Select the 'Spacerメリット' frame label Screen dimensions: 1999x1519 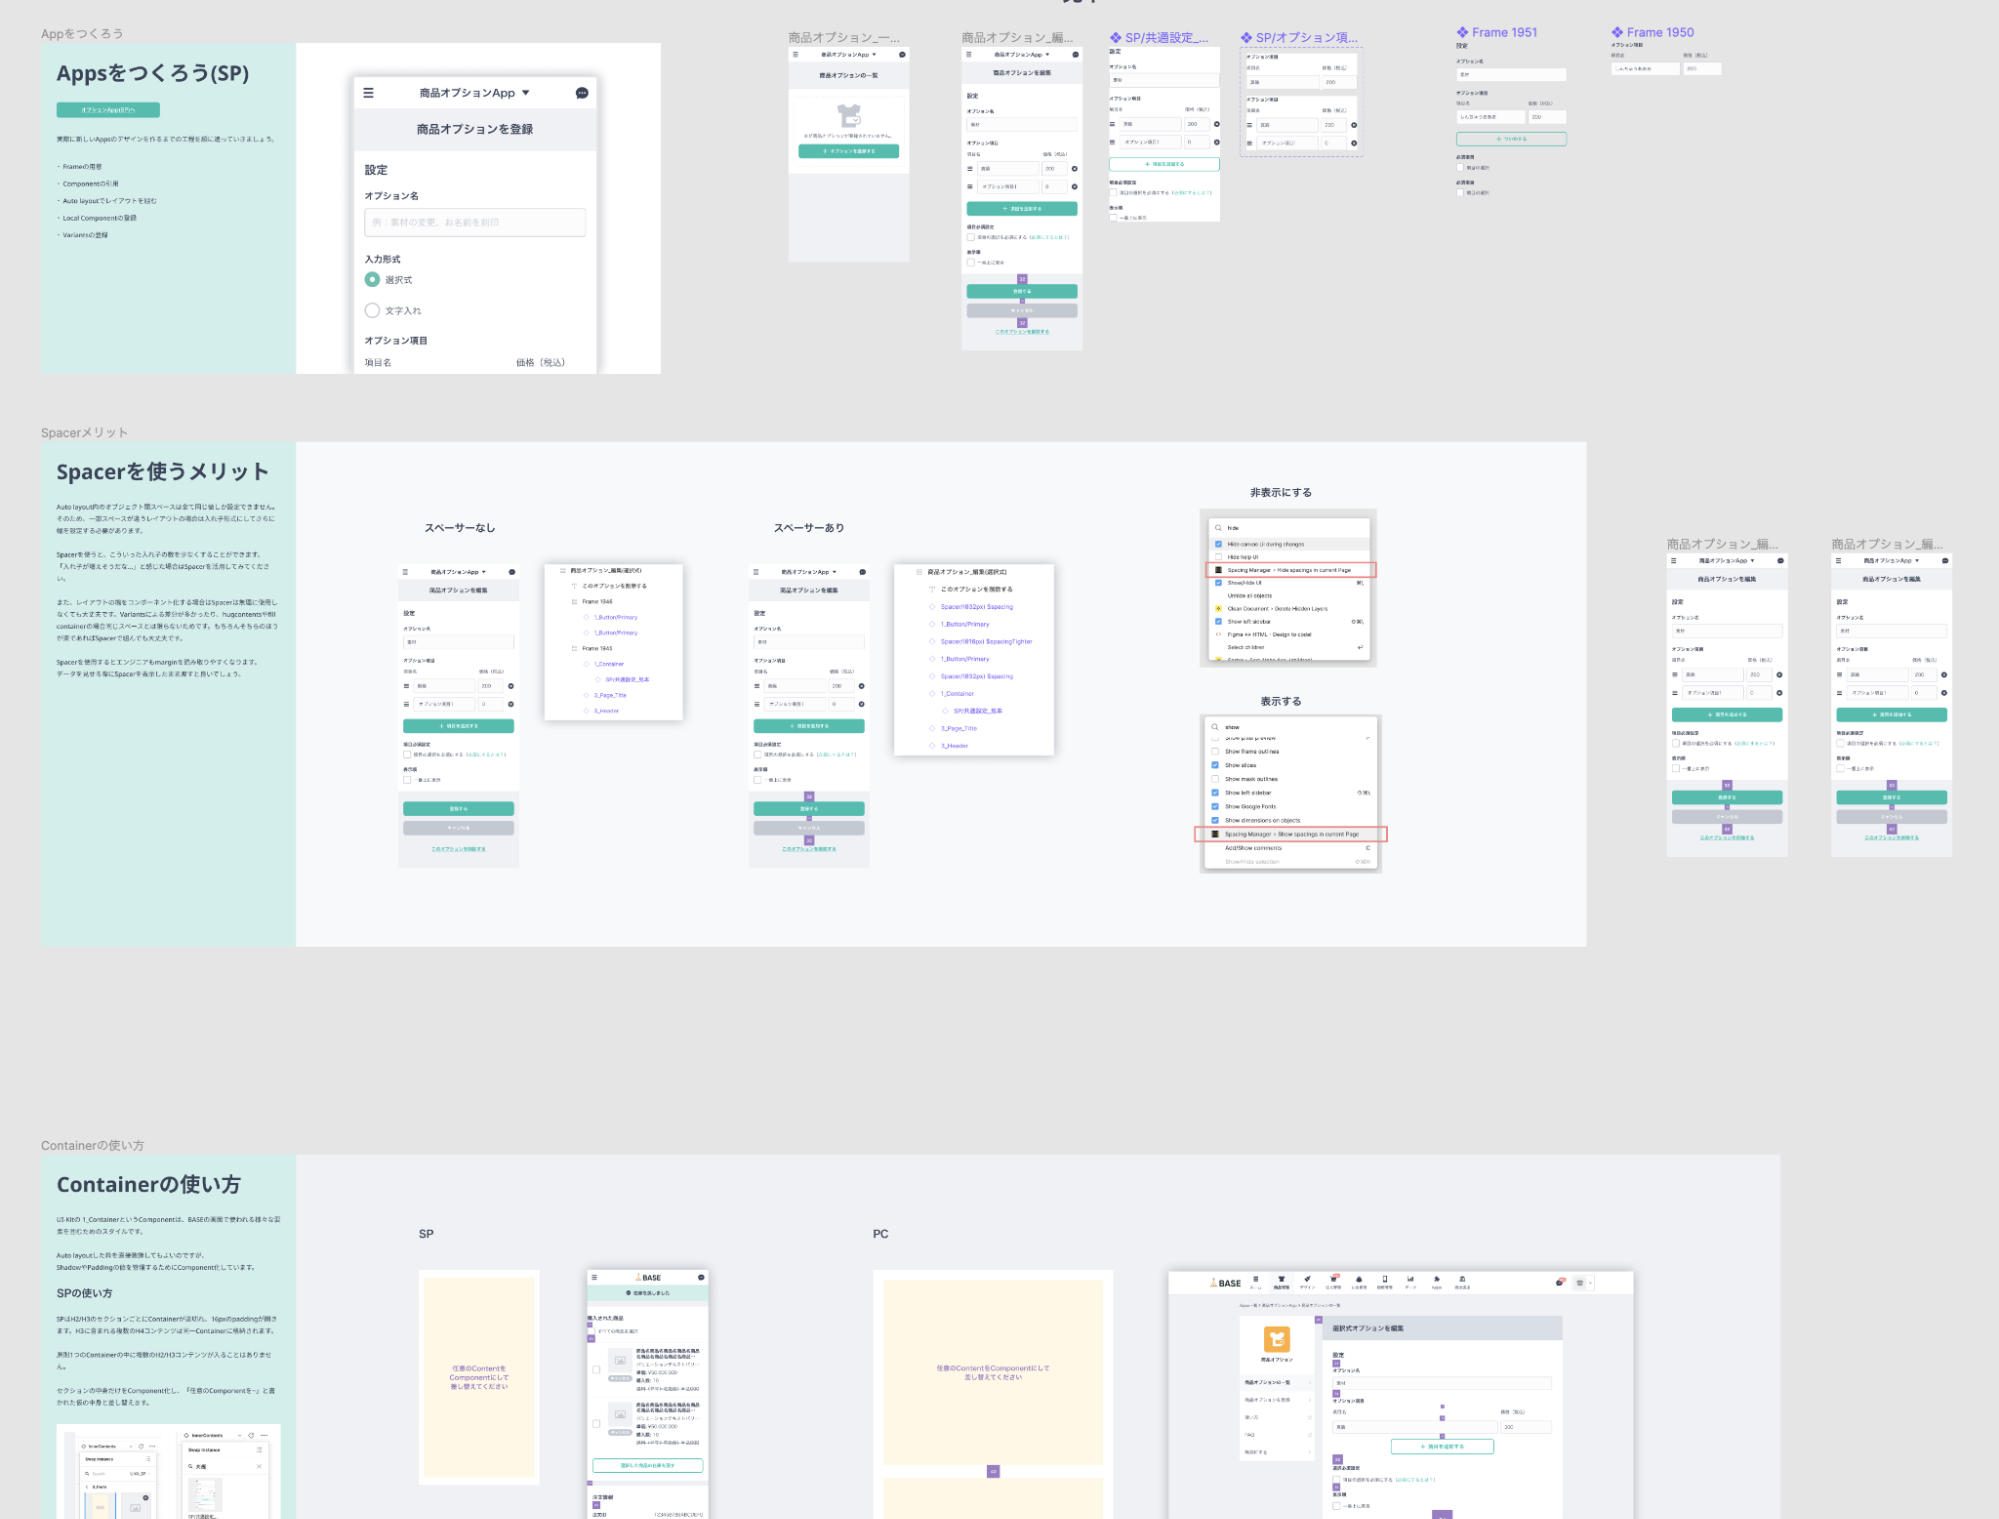tap(85, 433)
